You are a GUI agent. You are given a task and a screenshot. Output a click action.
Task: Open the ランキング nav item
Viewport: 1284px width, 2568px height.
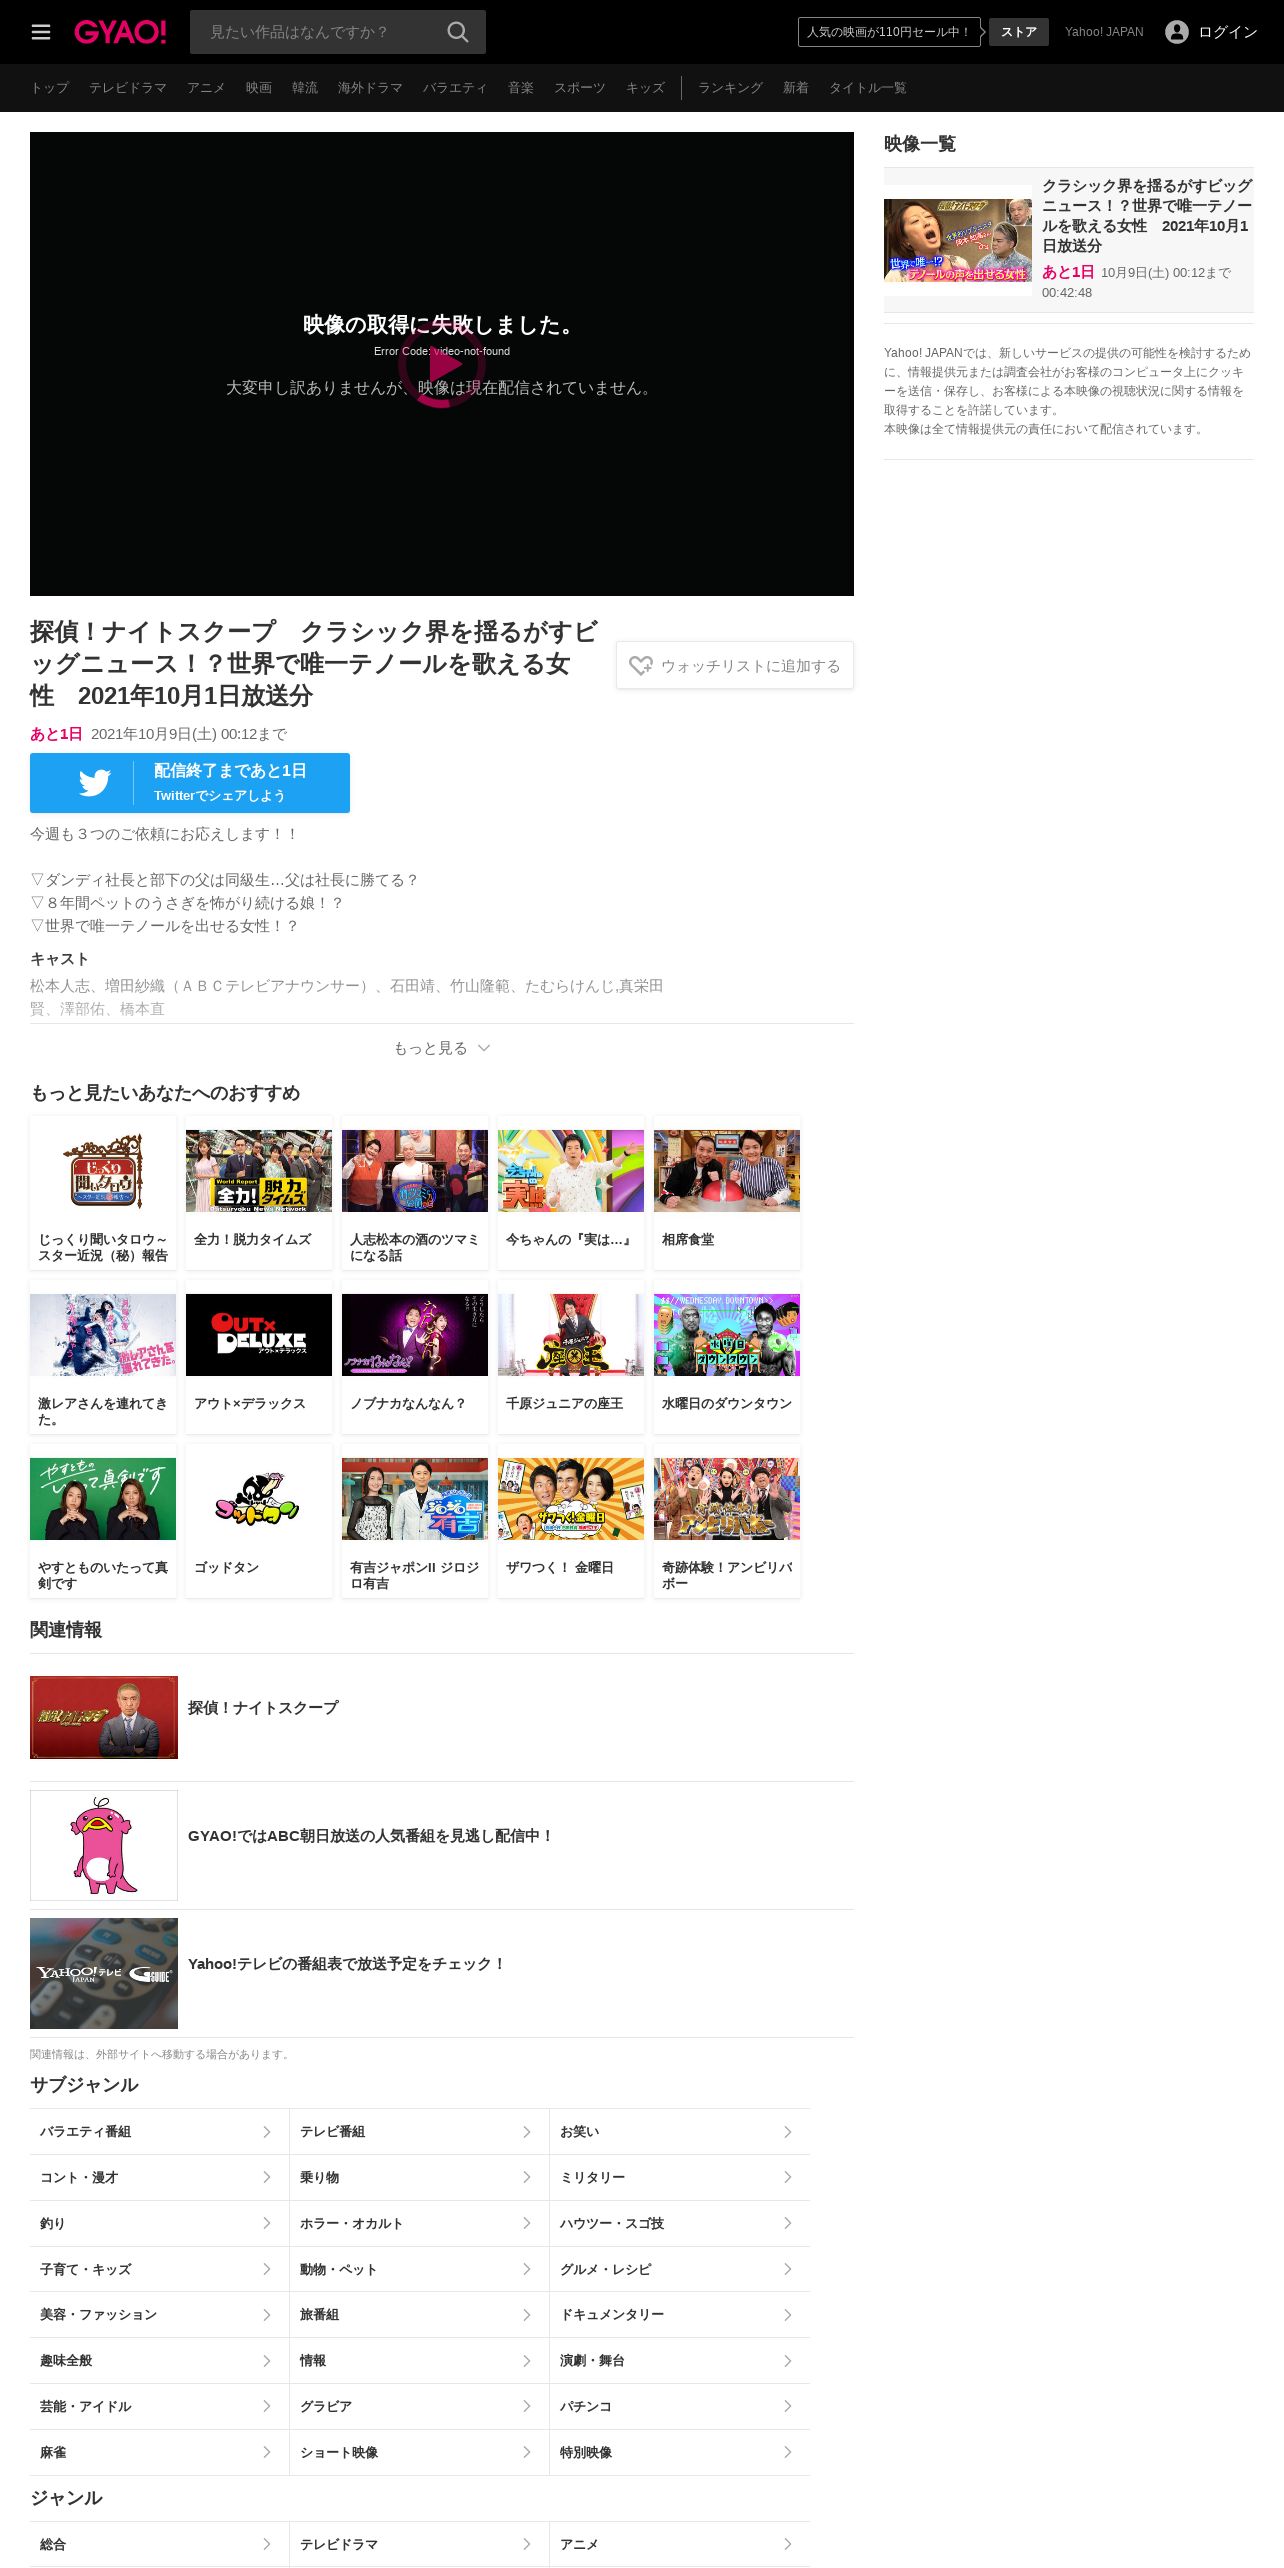point(730,88)
